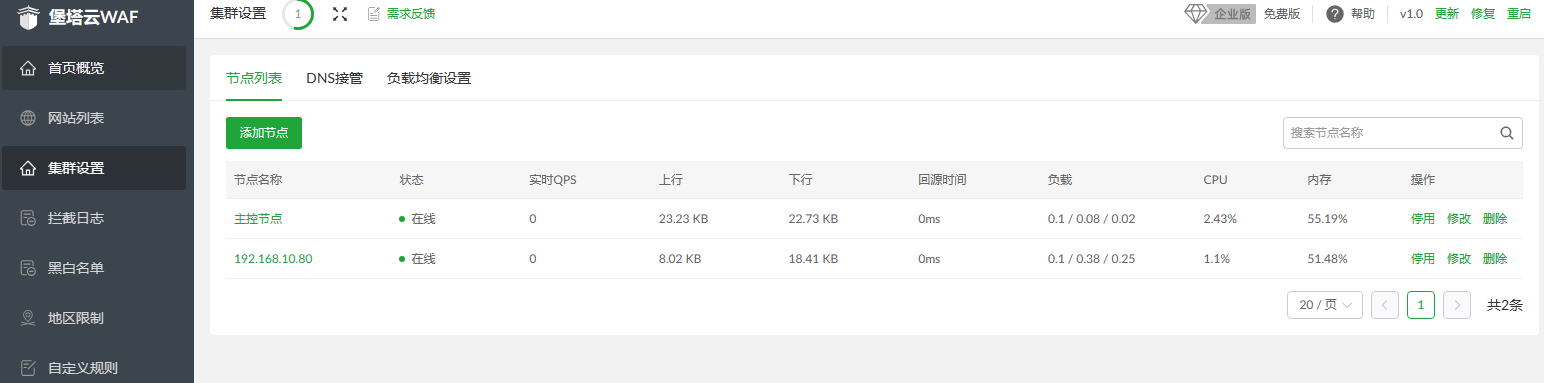This screenshot has width=1544, height=383.
Task: Go to previous page arrow
Action: [1385, 305]
